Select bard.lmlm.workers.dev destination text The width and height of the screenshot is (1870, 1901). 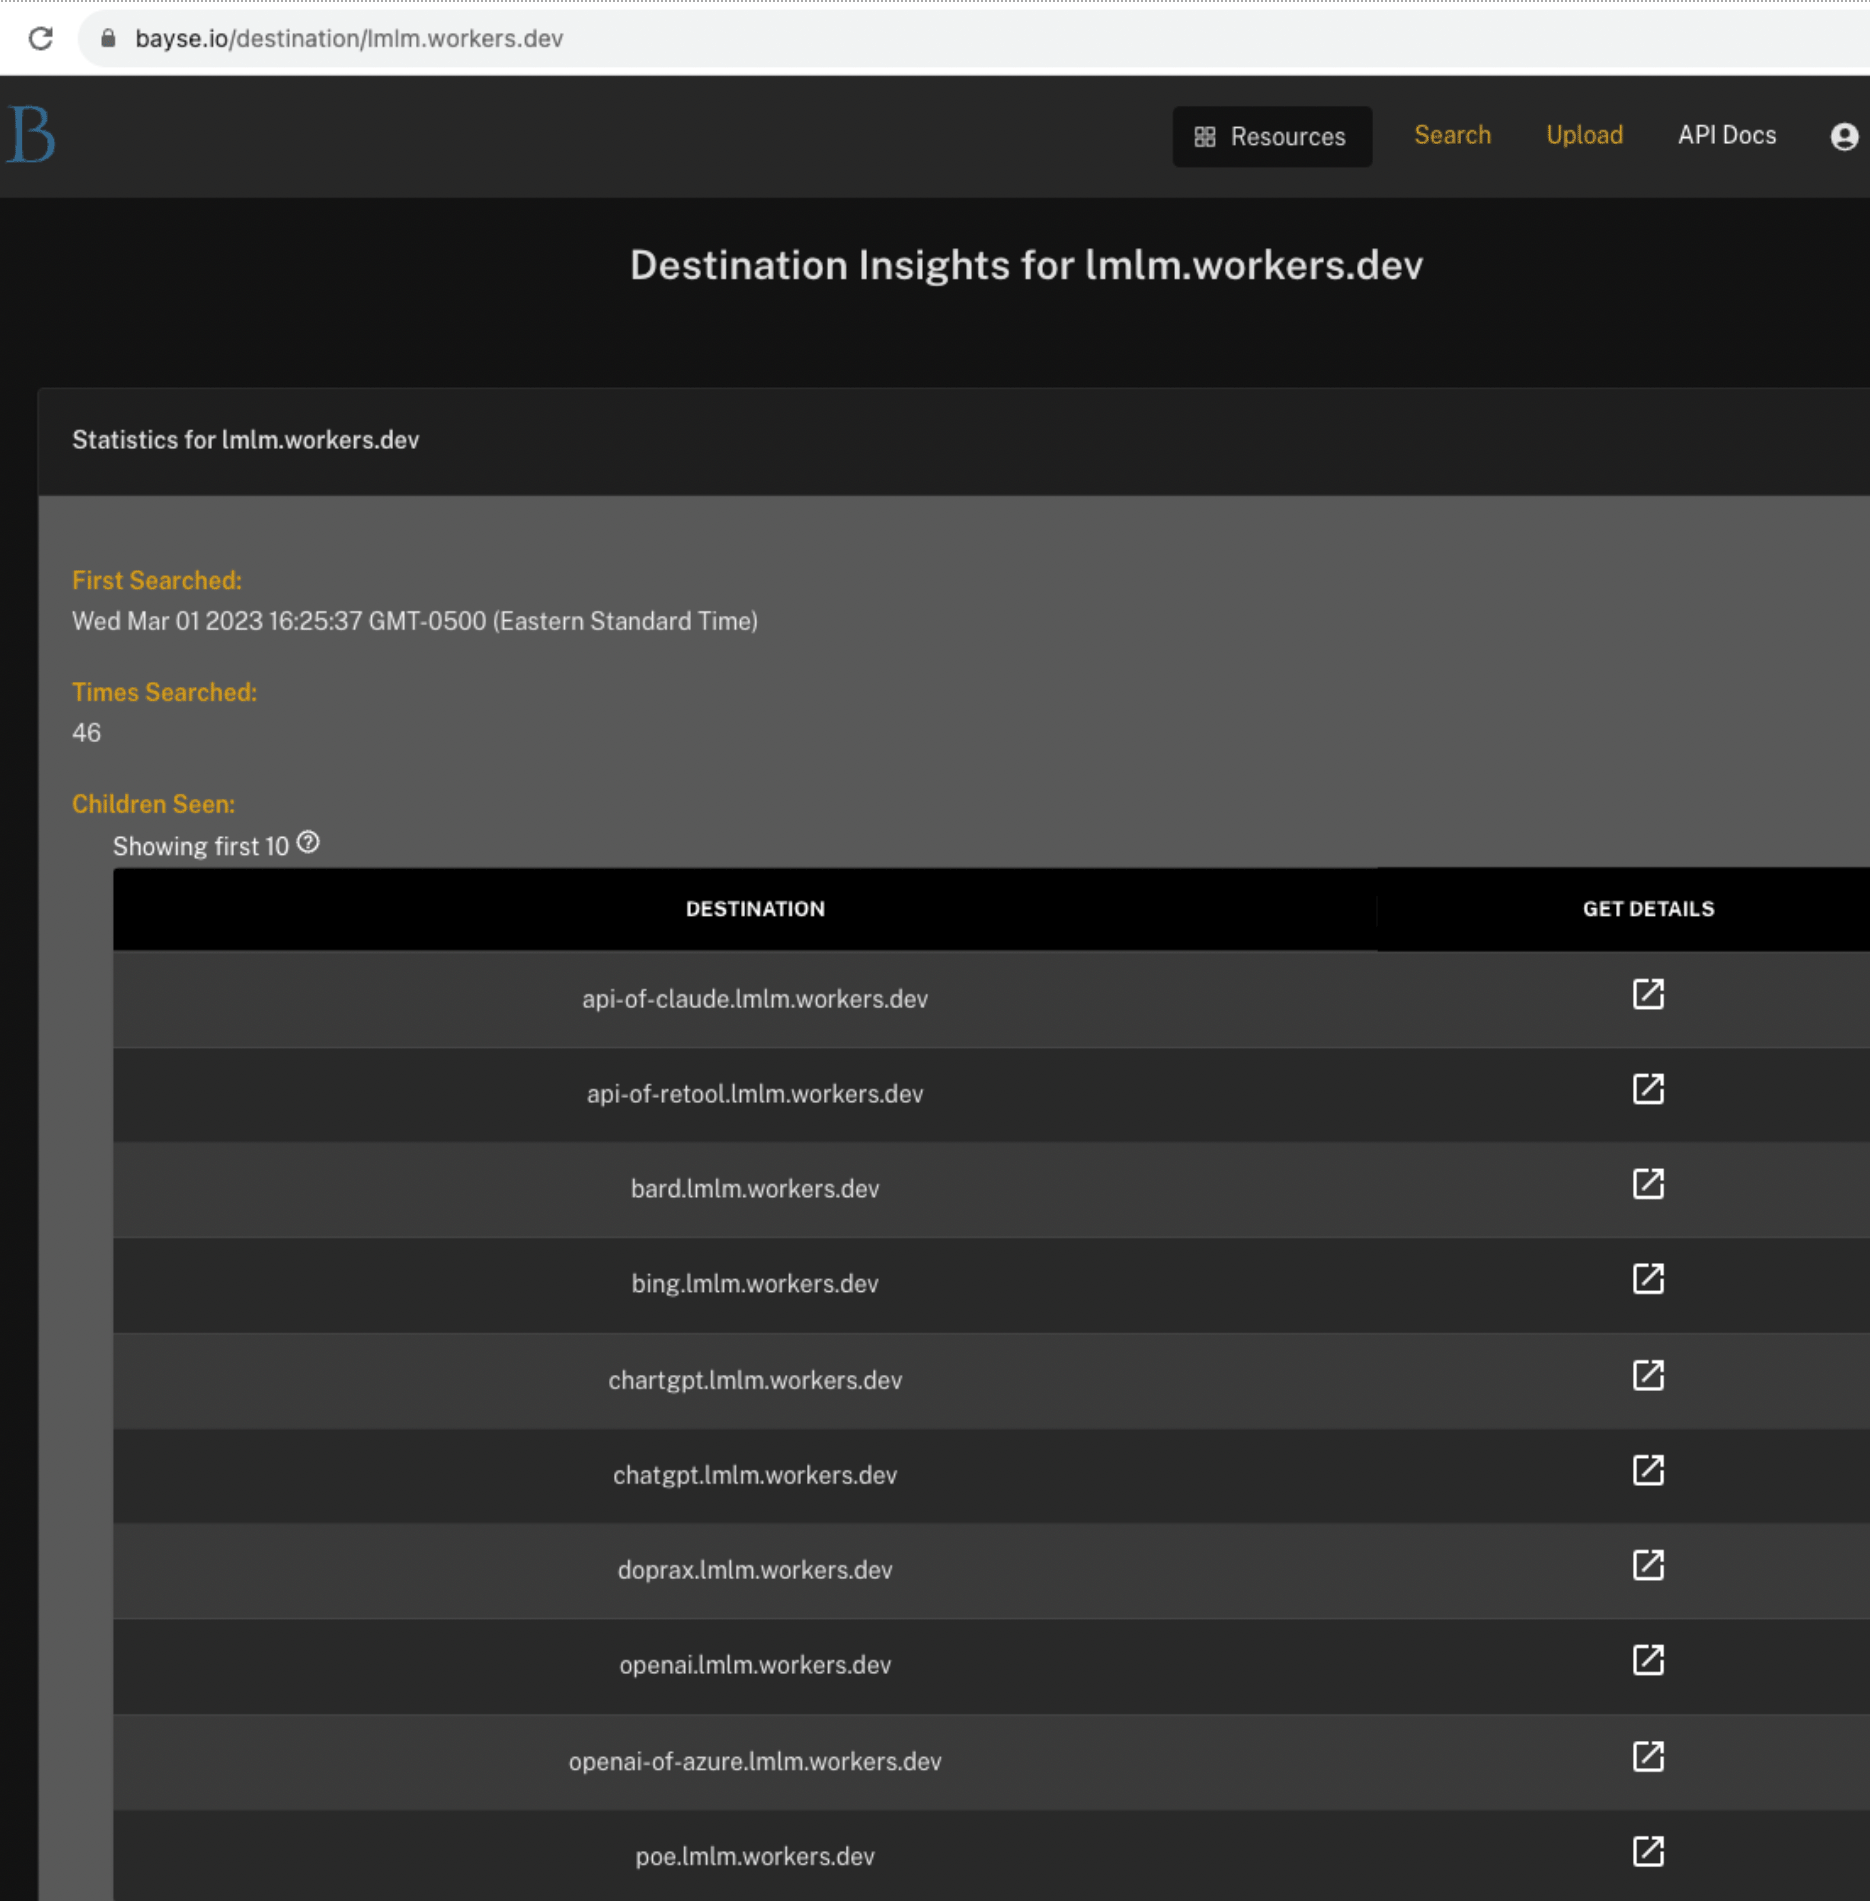click(x=755, y=1189)
